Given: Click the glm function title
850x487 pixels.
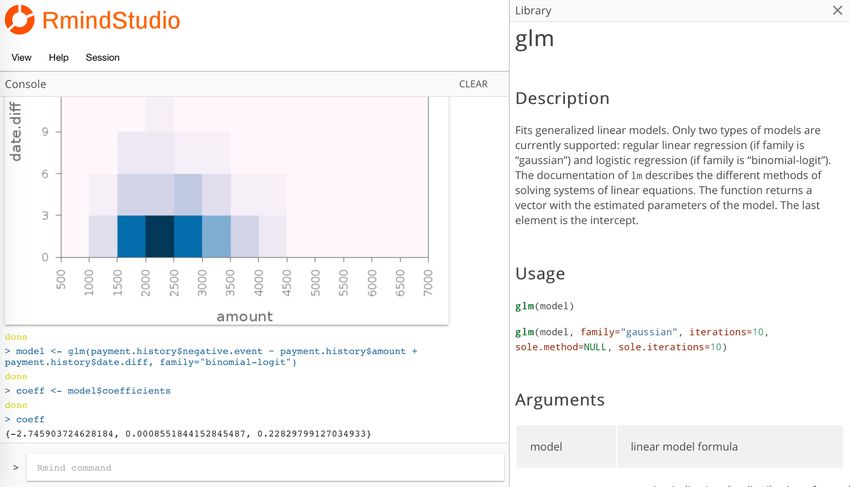Looking at the screenshot, I should pyautogui.click(x=535, y=39).
